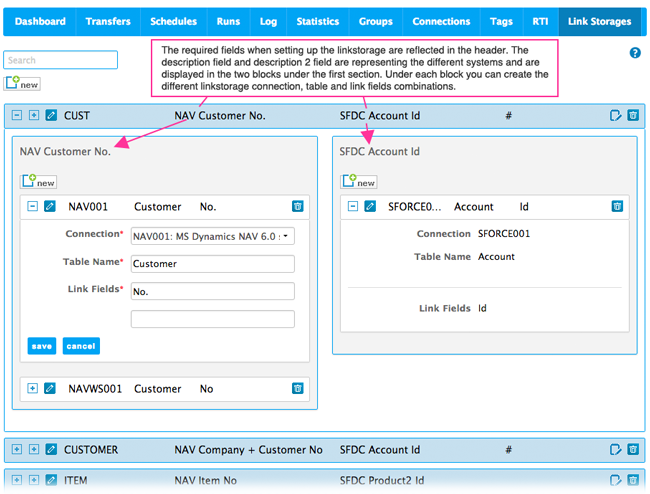Click the top new link storage button
The width and height of the screenshot is (650, 494).
pos(22,84)
